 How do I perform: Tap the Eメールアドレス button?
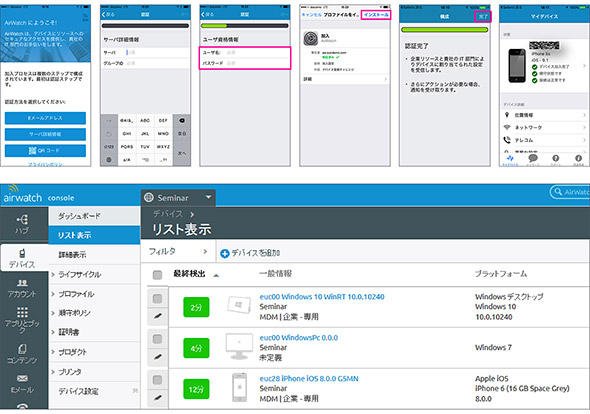click(45, 118)
